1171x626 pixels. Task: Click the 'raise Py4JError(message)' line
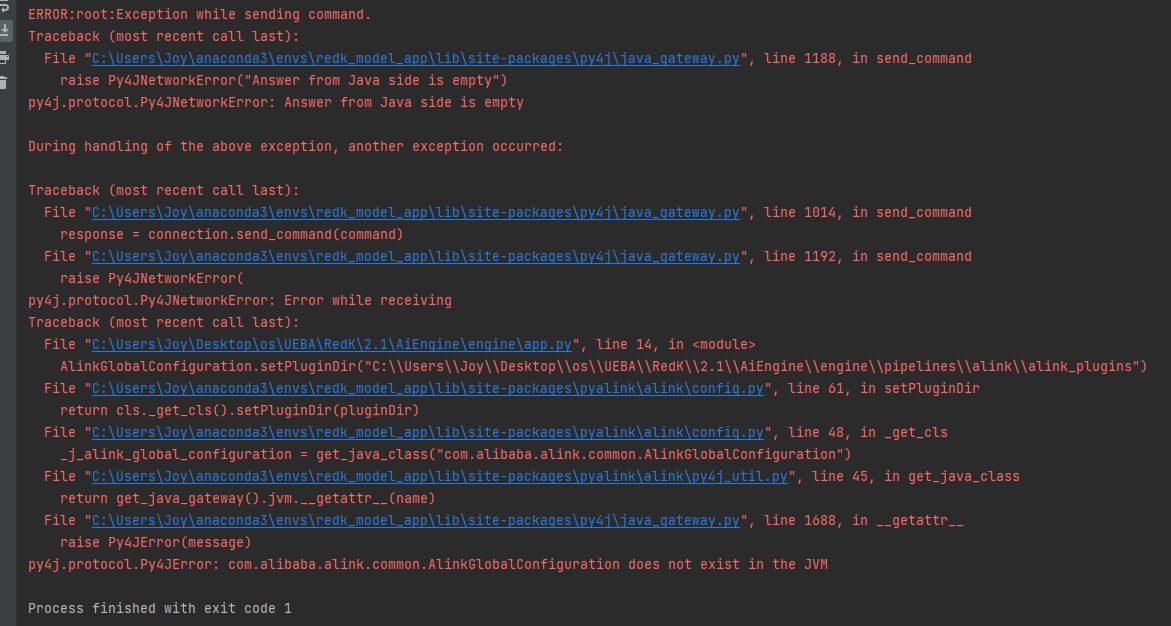pyautogui.click(x=156, y=542)
